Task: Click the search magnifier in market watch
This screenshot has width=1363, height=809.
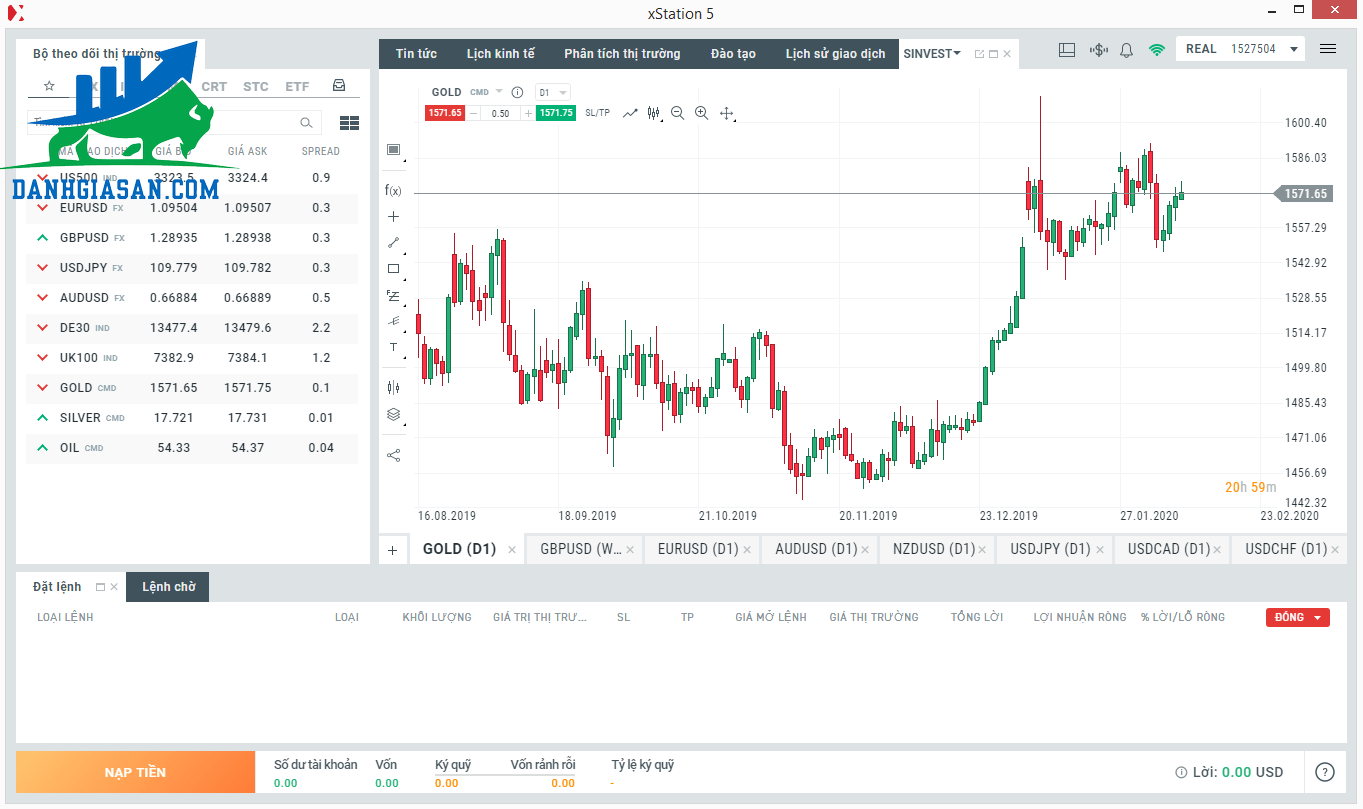Action: coord(306,123)
